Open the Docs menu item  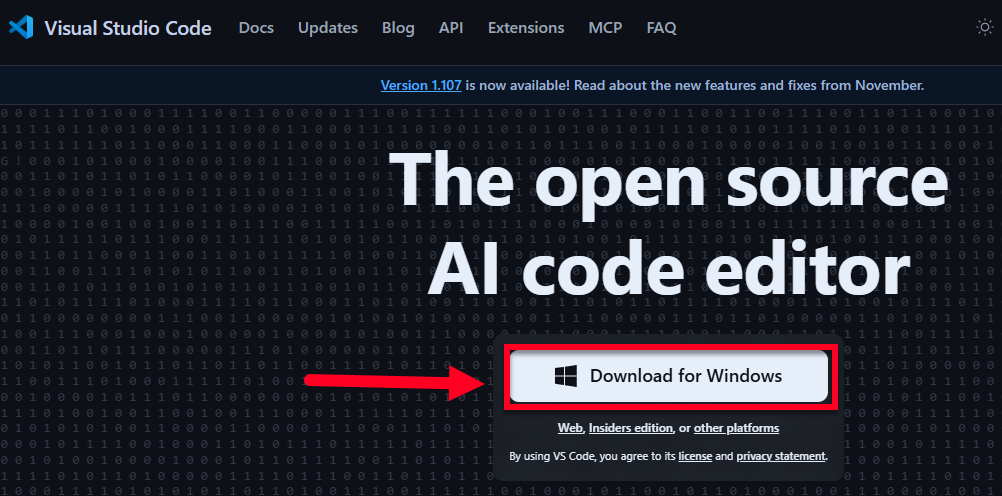[256, 28]
